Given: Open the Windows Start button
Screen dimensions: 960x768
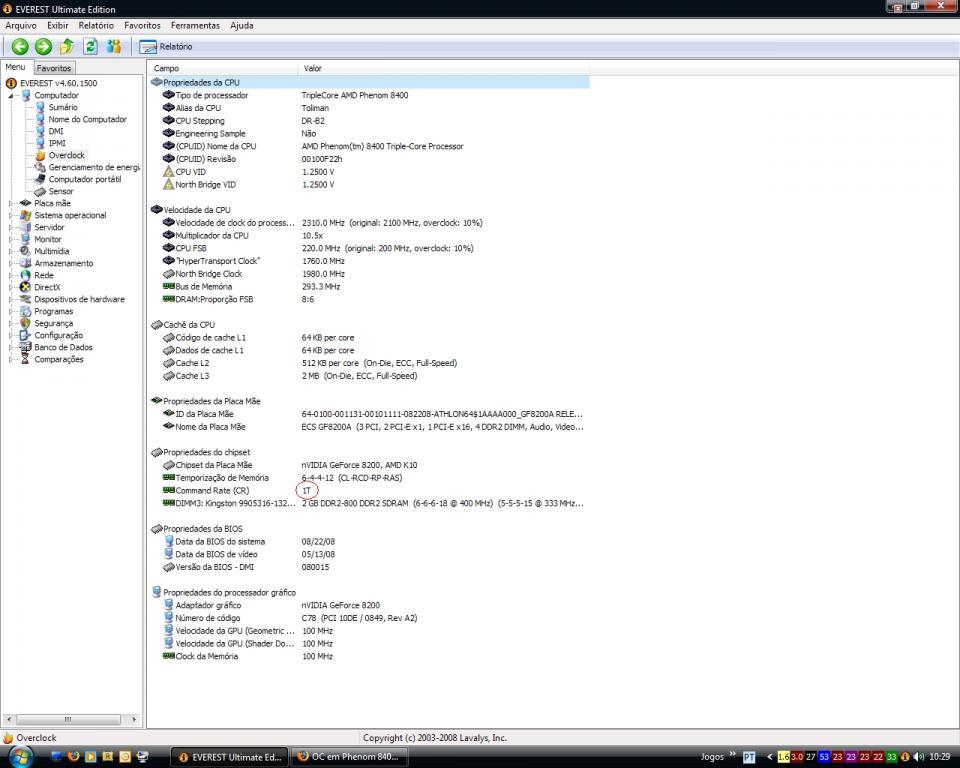Looking at the screenshot, I should coord(20,756).
